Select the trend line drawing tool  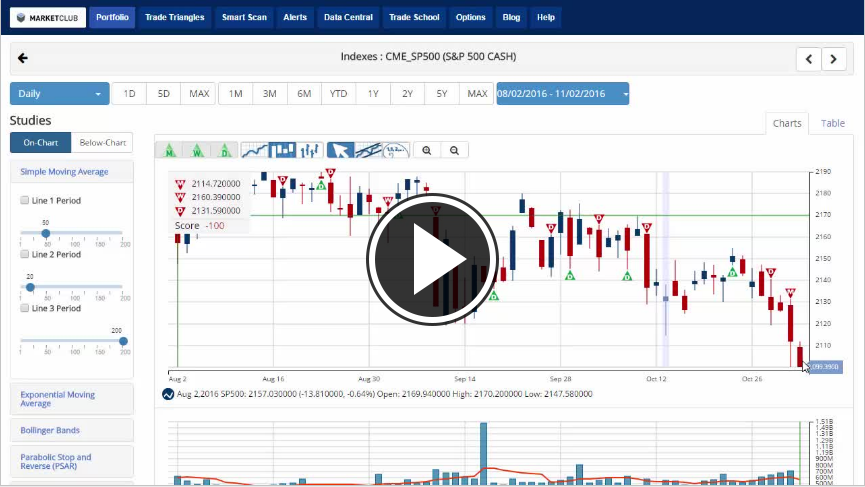click(368, 150)
